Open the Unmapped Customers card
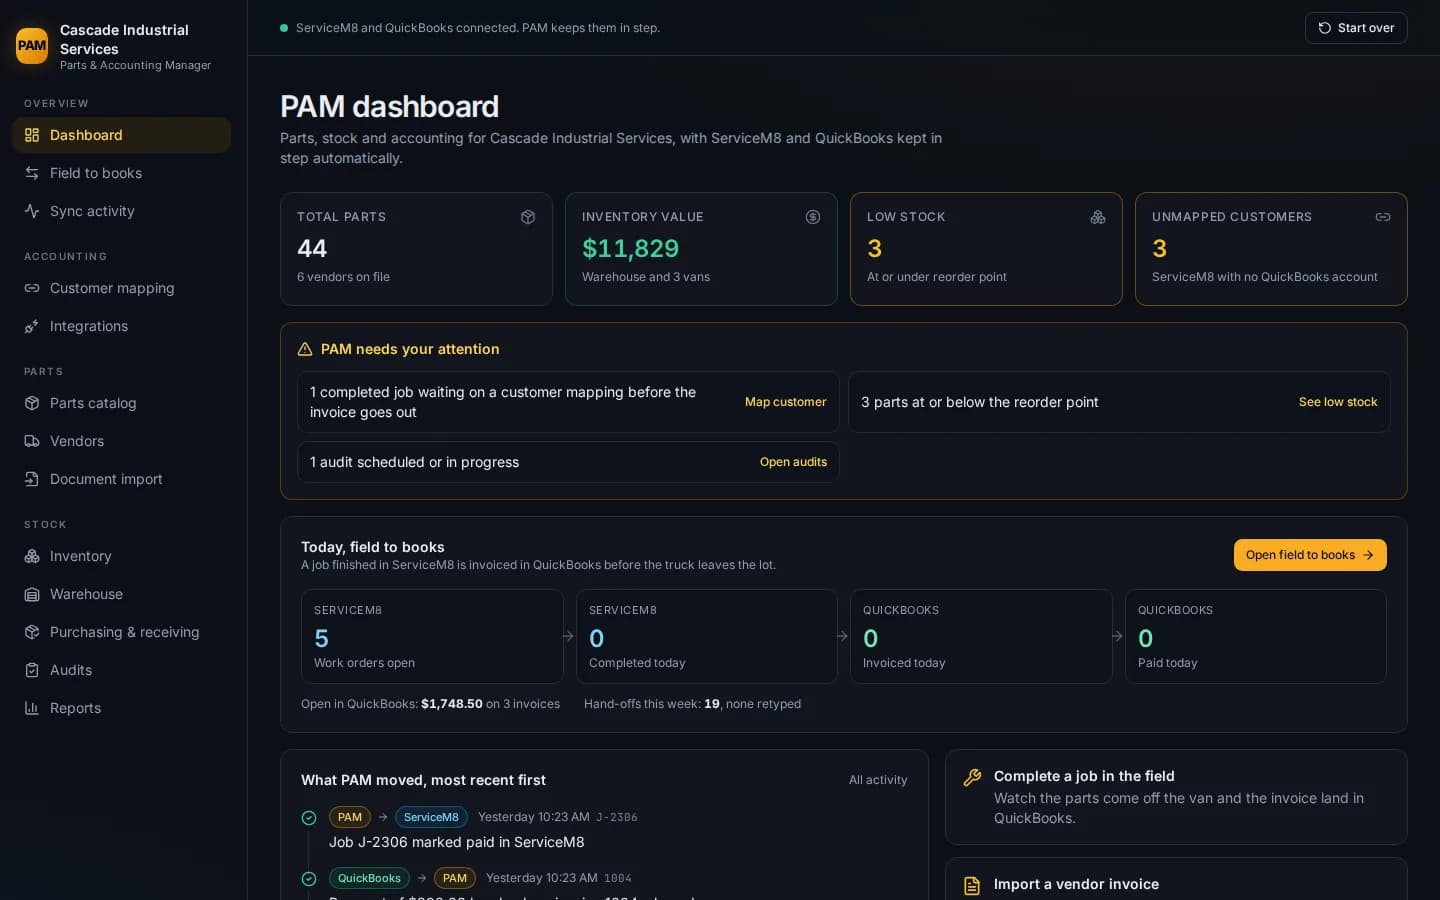 click(1271, 249)
